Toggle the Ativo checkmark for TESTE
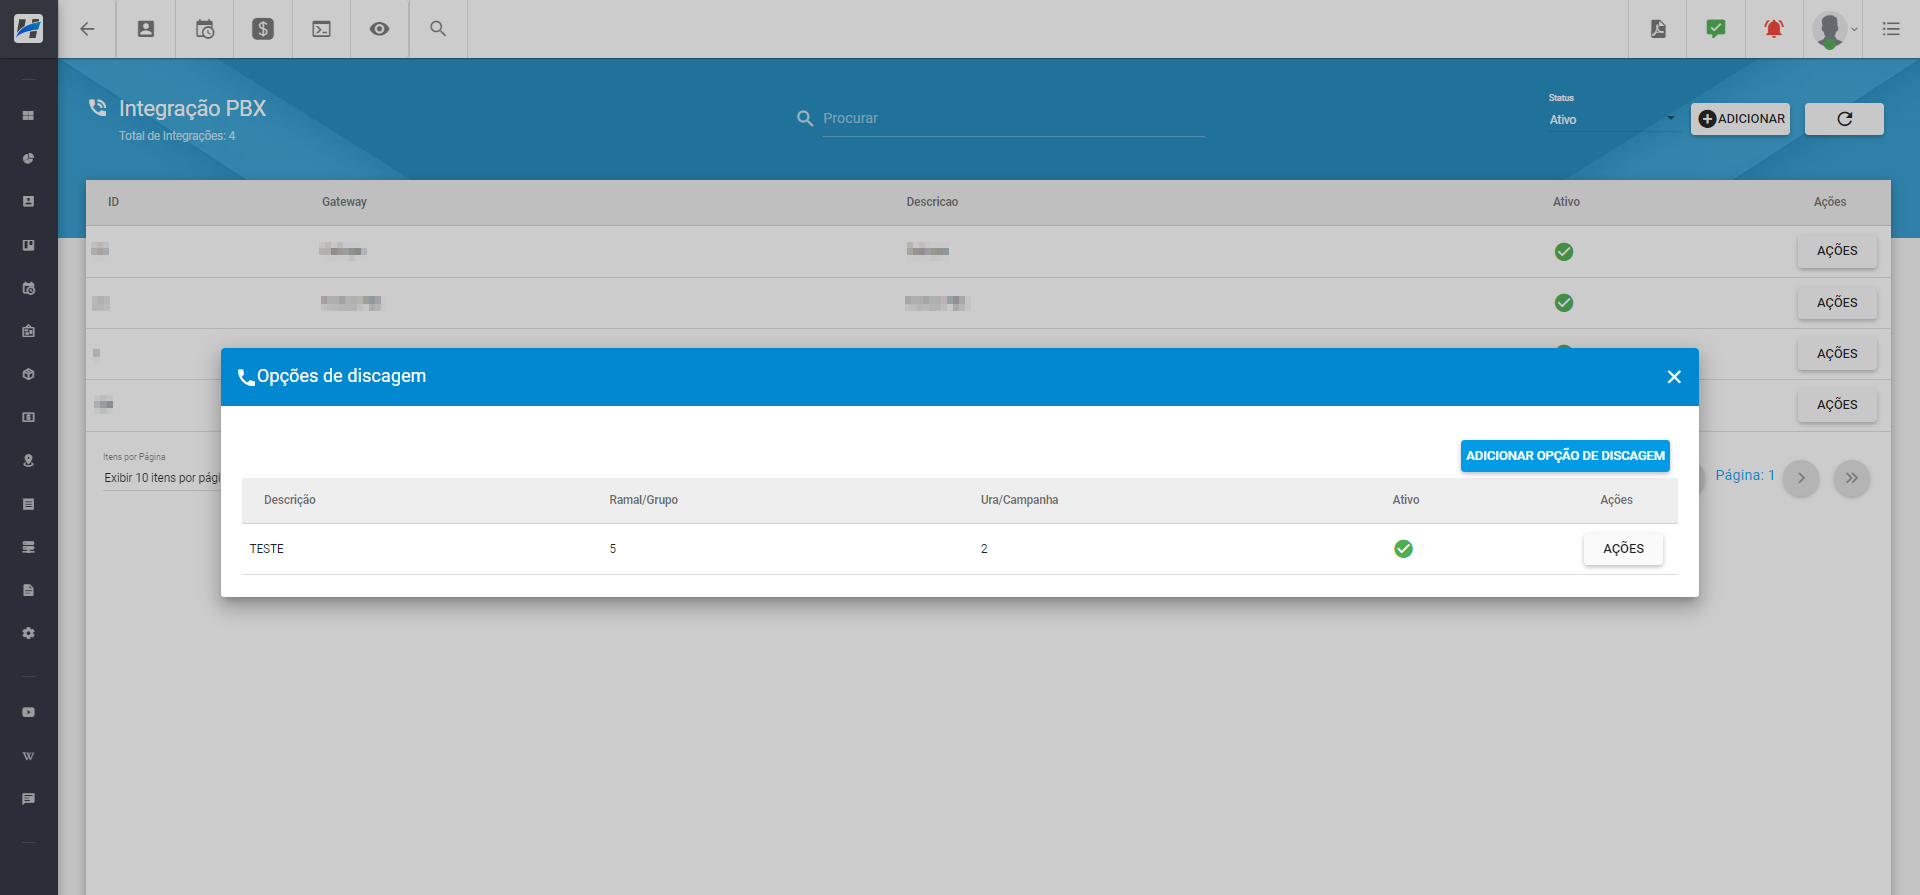Image resolution: width=1920 pixels, height=895 pixels. pyautogui.click(x=1403, y=549)
